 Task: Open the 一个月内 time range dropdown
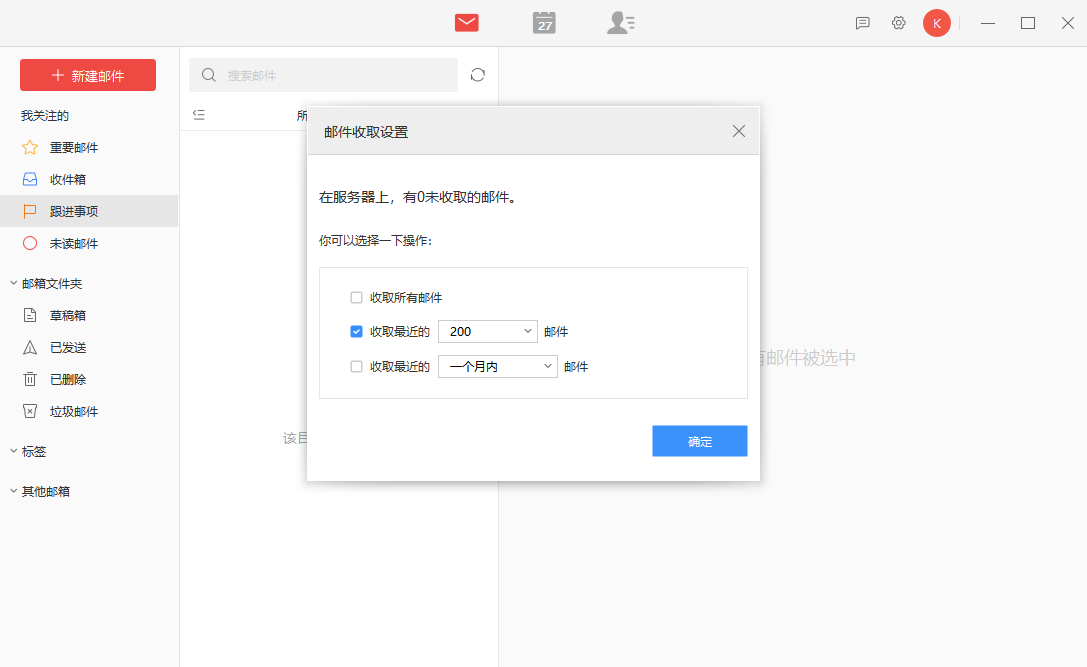[x=497, y=367]
